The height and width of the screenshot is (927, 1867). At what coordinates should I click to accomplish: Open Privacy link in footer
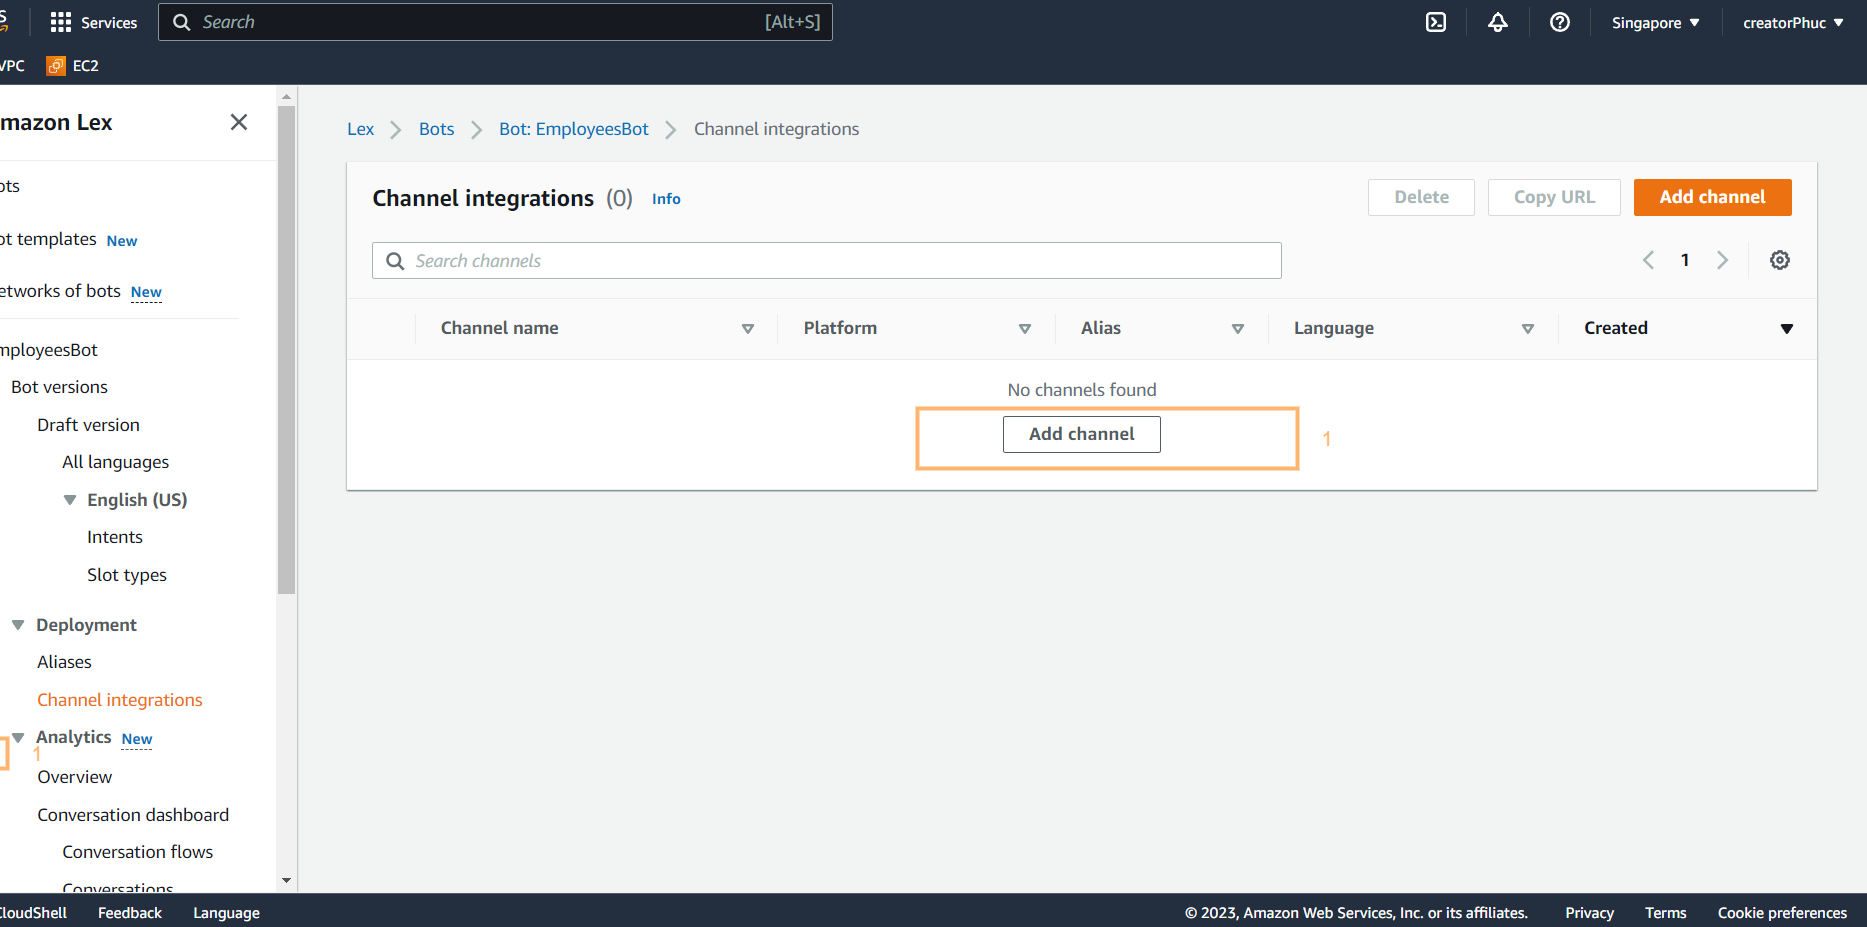(x=1589, y=913)
